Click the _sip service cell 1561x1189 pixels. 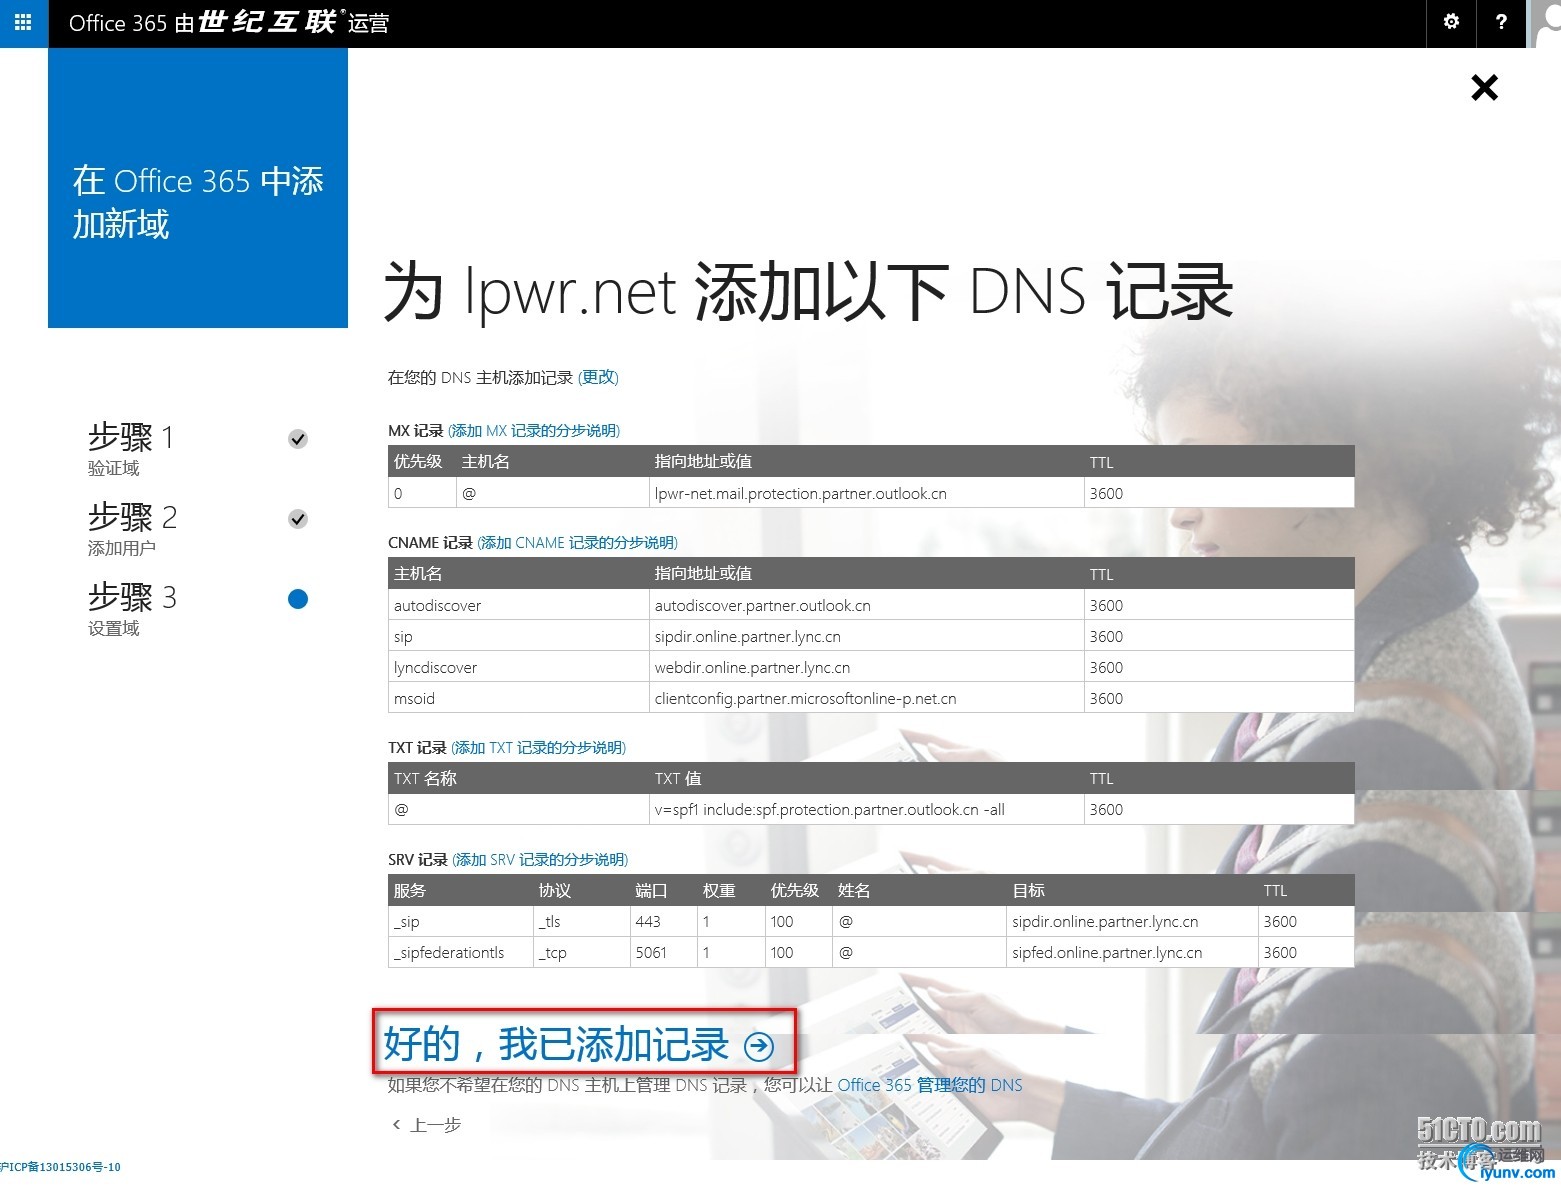coord(460,921)
